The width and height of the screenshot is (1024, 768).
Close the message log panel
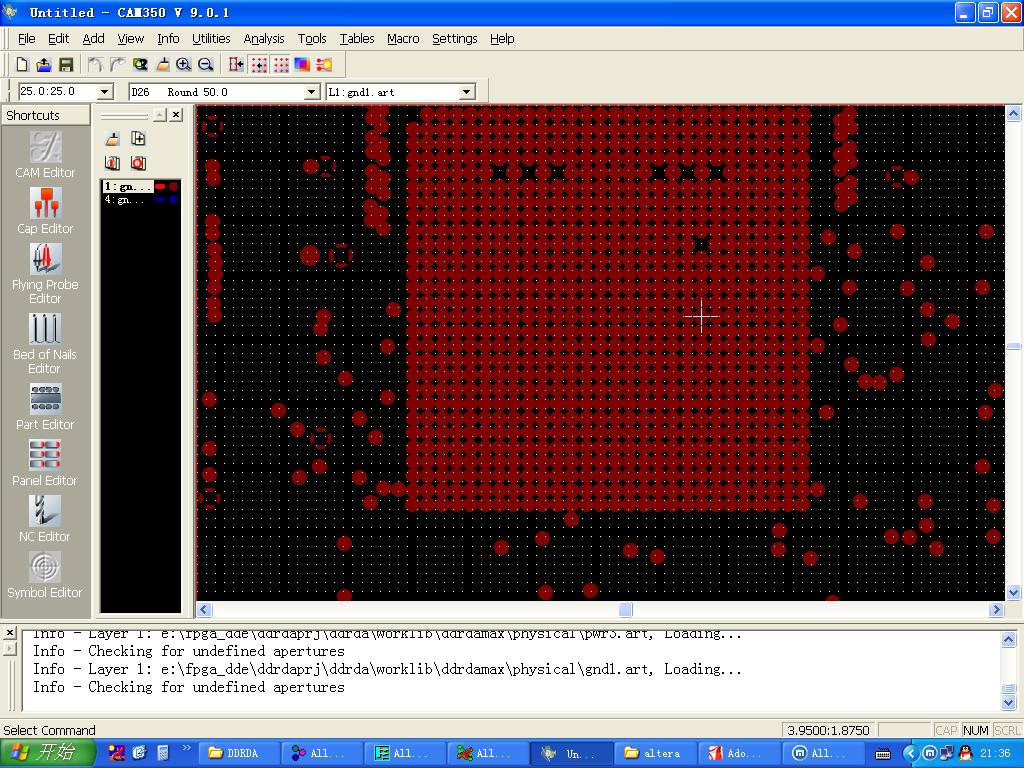click(10, 632)
